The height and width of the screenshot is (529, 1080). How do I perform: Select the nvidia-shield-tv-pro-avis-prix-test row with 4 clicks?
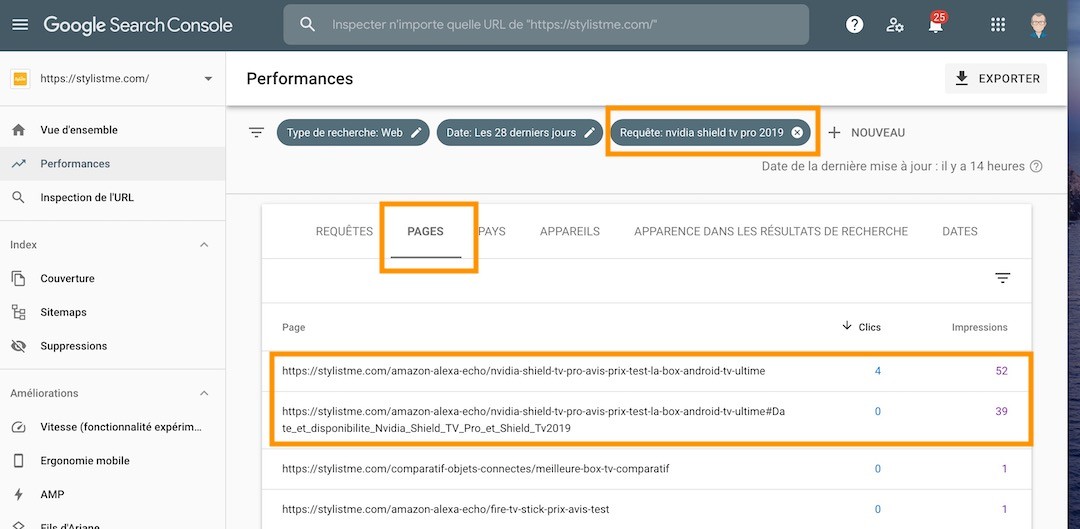tap(646, 371)
